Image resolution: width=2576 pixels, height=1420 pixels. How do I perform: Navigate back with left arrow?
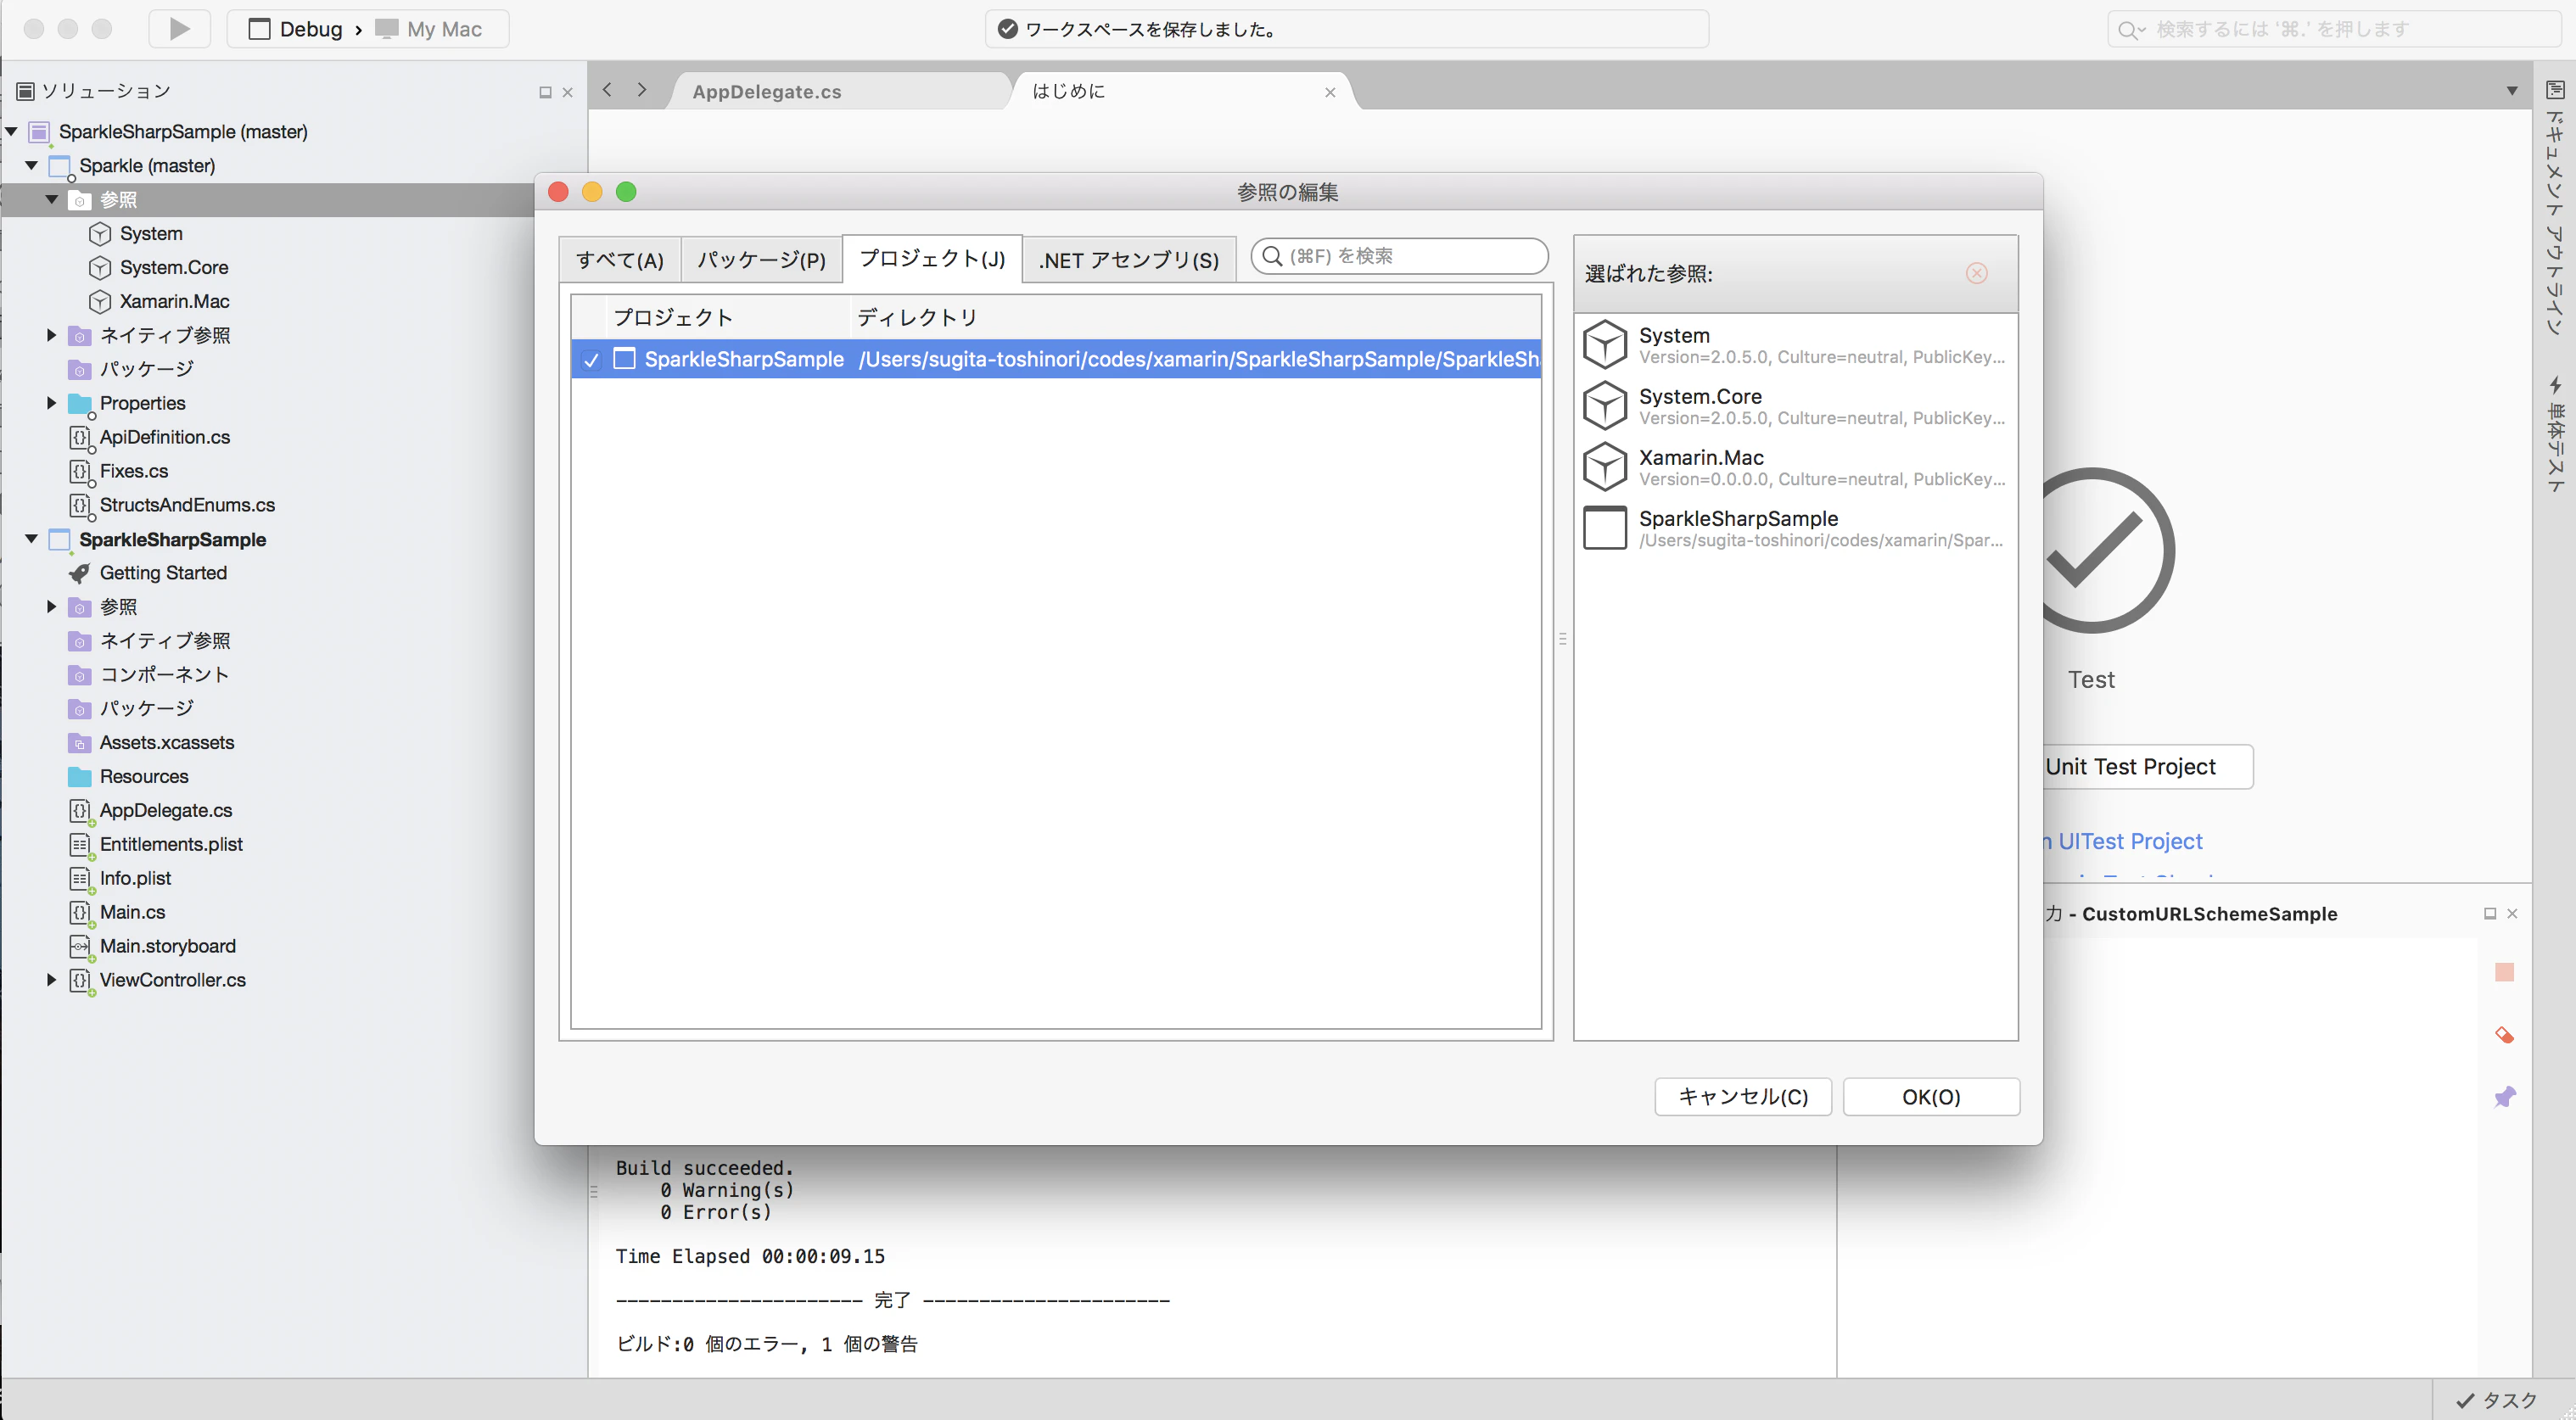point(607,90)
